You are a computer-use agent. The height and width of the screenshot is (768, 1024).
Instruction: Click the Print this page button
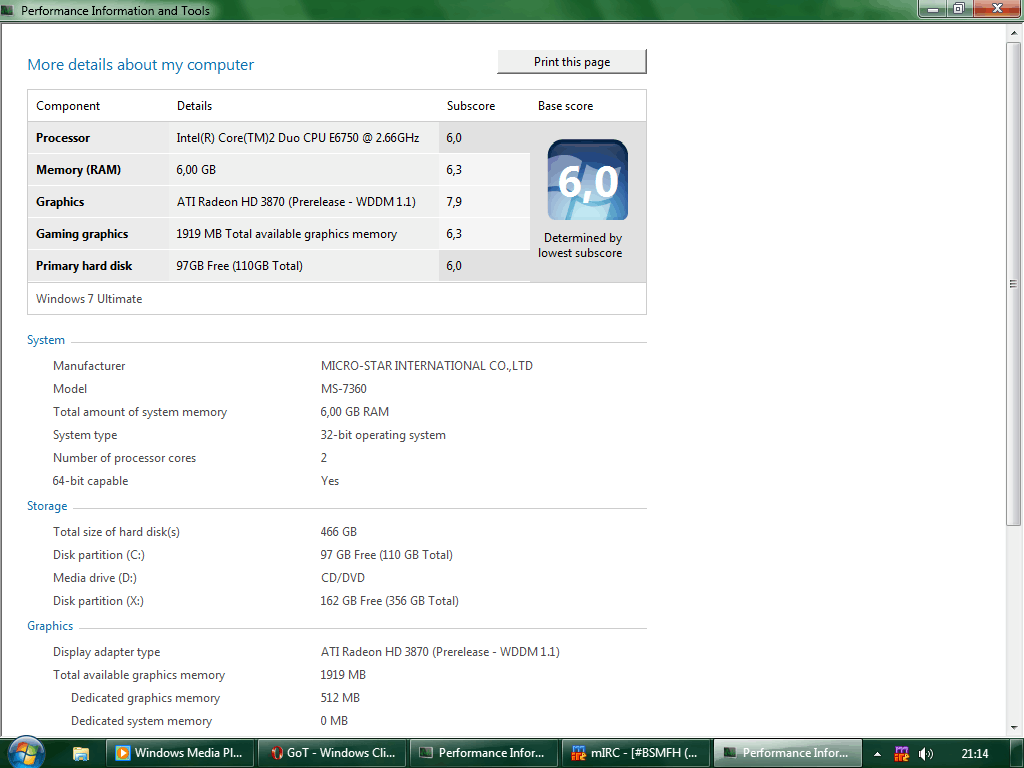point(571,61)
